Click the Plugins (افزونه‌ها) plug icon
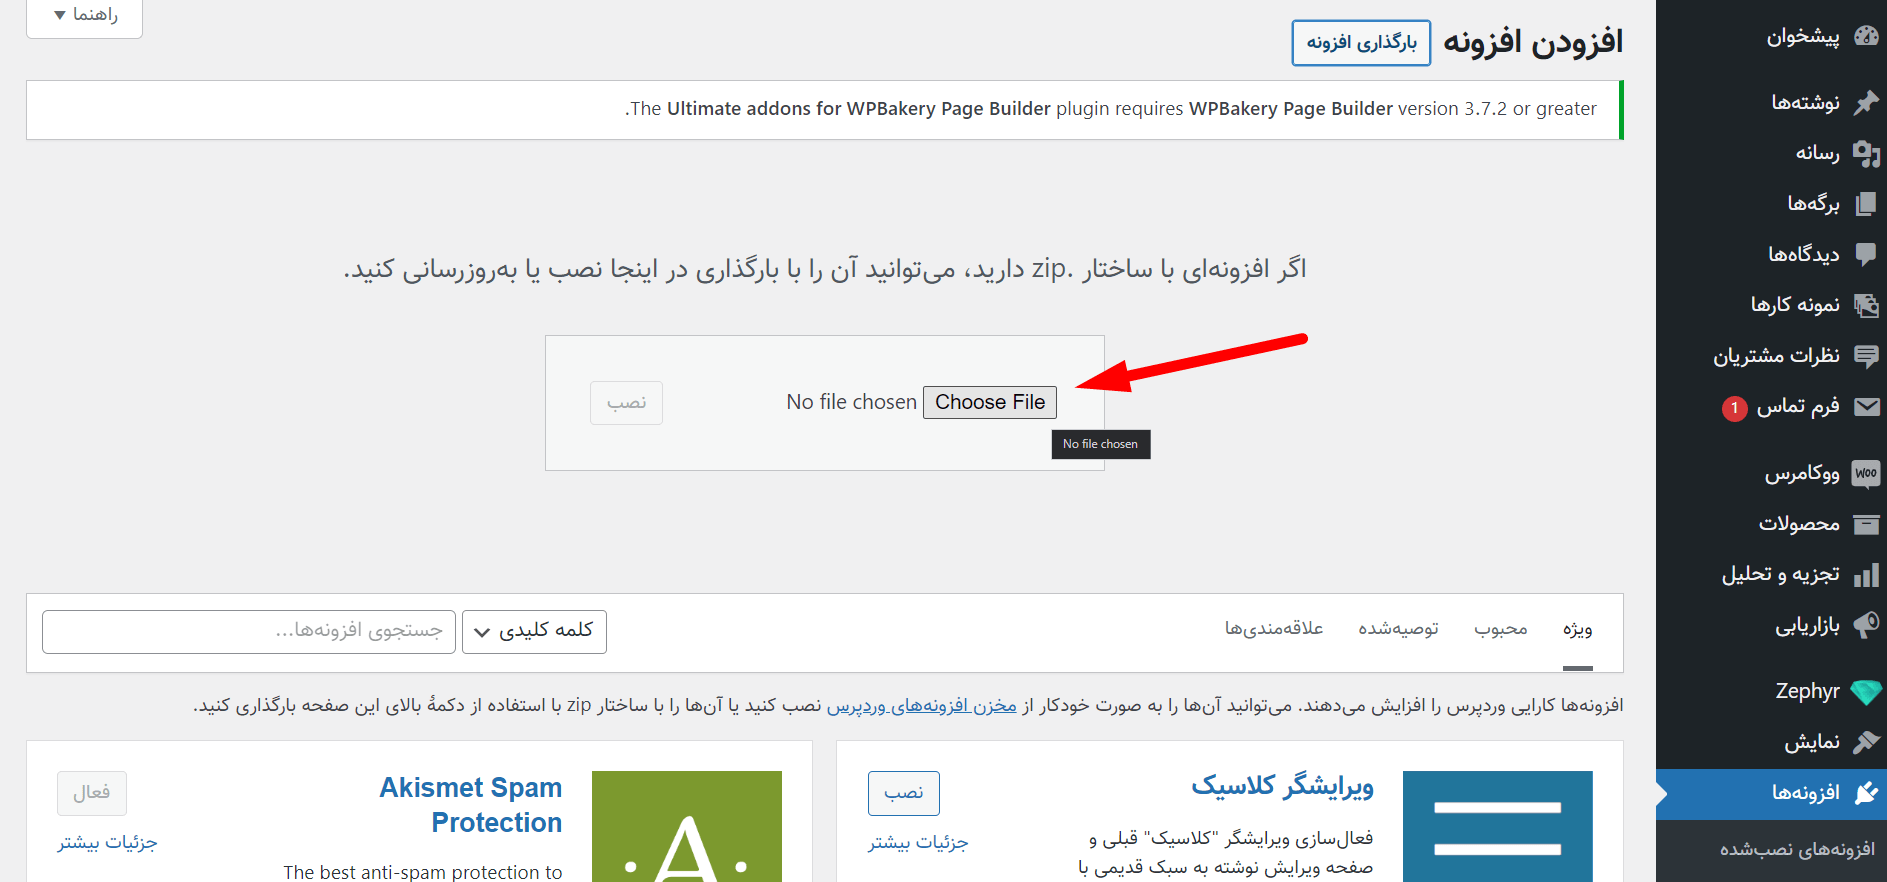 (1866, 793)
